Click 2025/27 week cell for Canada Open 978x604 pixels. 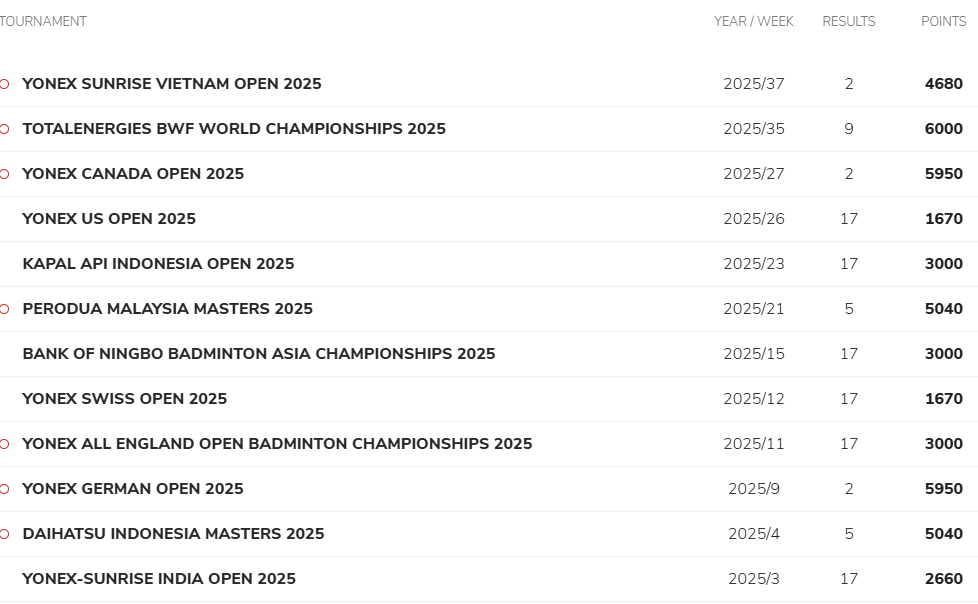tap(753, 173)
